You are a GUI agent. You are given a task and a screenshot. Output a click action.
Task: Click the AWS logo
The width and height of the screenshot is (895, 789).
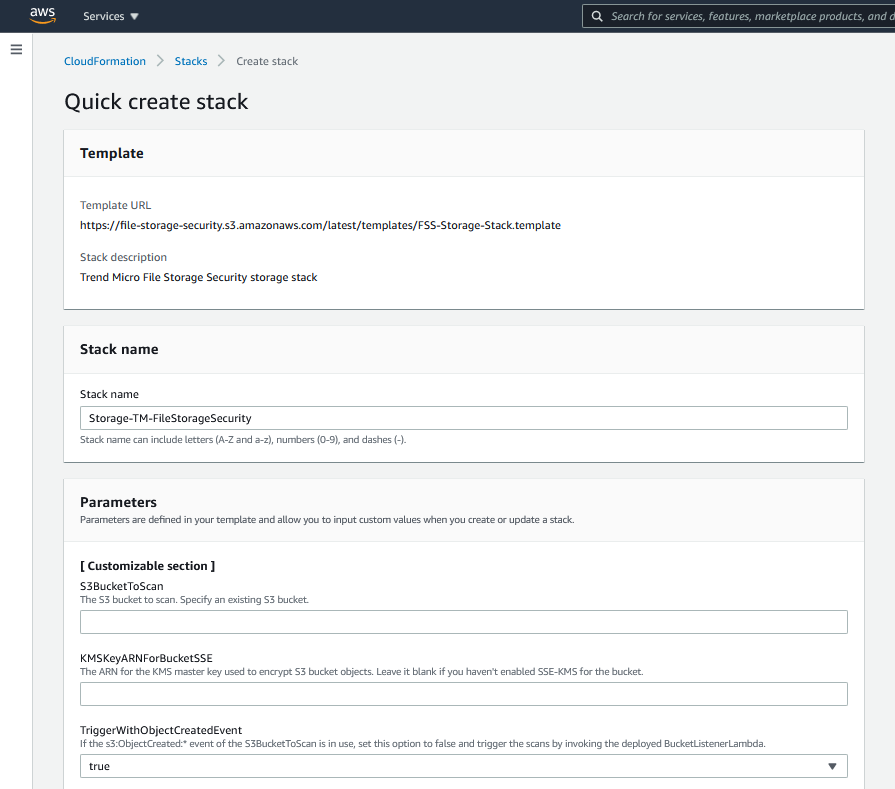coord(42,15)
